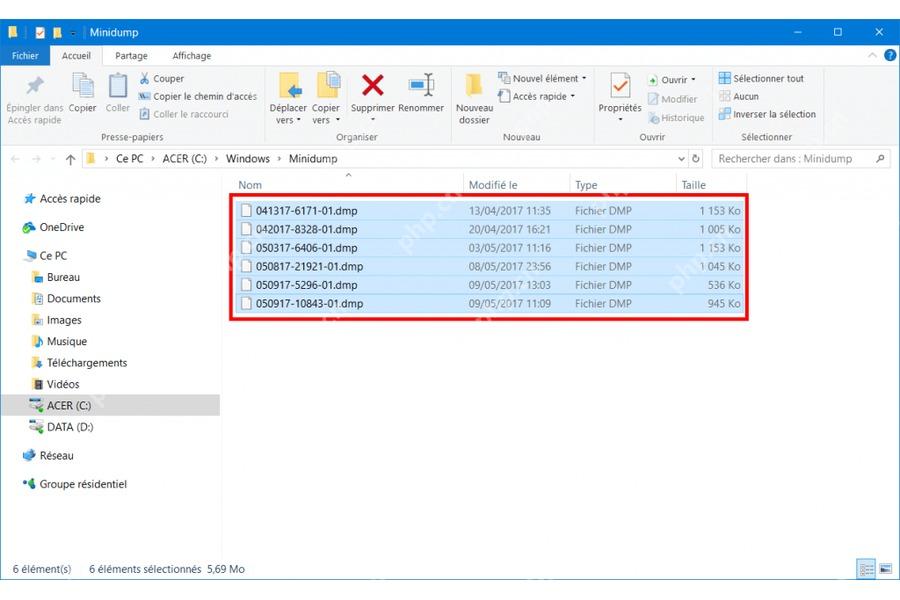Select file 050817-21921-01.dmp
Image resolution: width=900 pixels, height=600 pixels.
(x=490, y=266)
